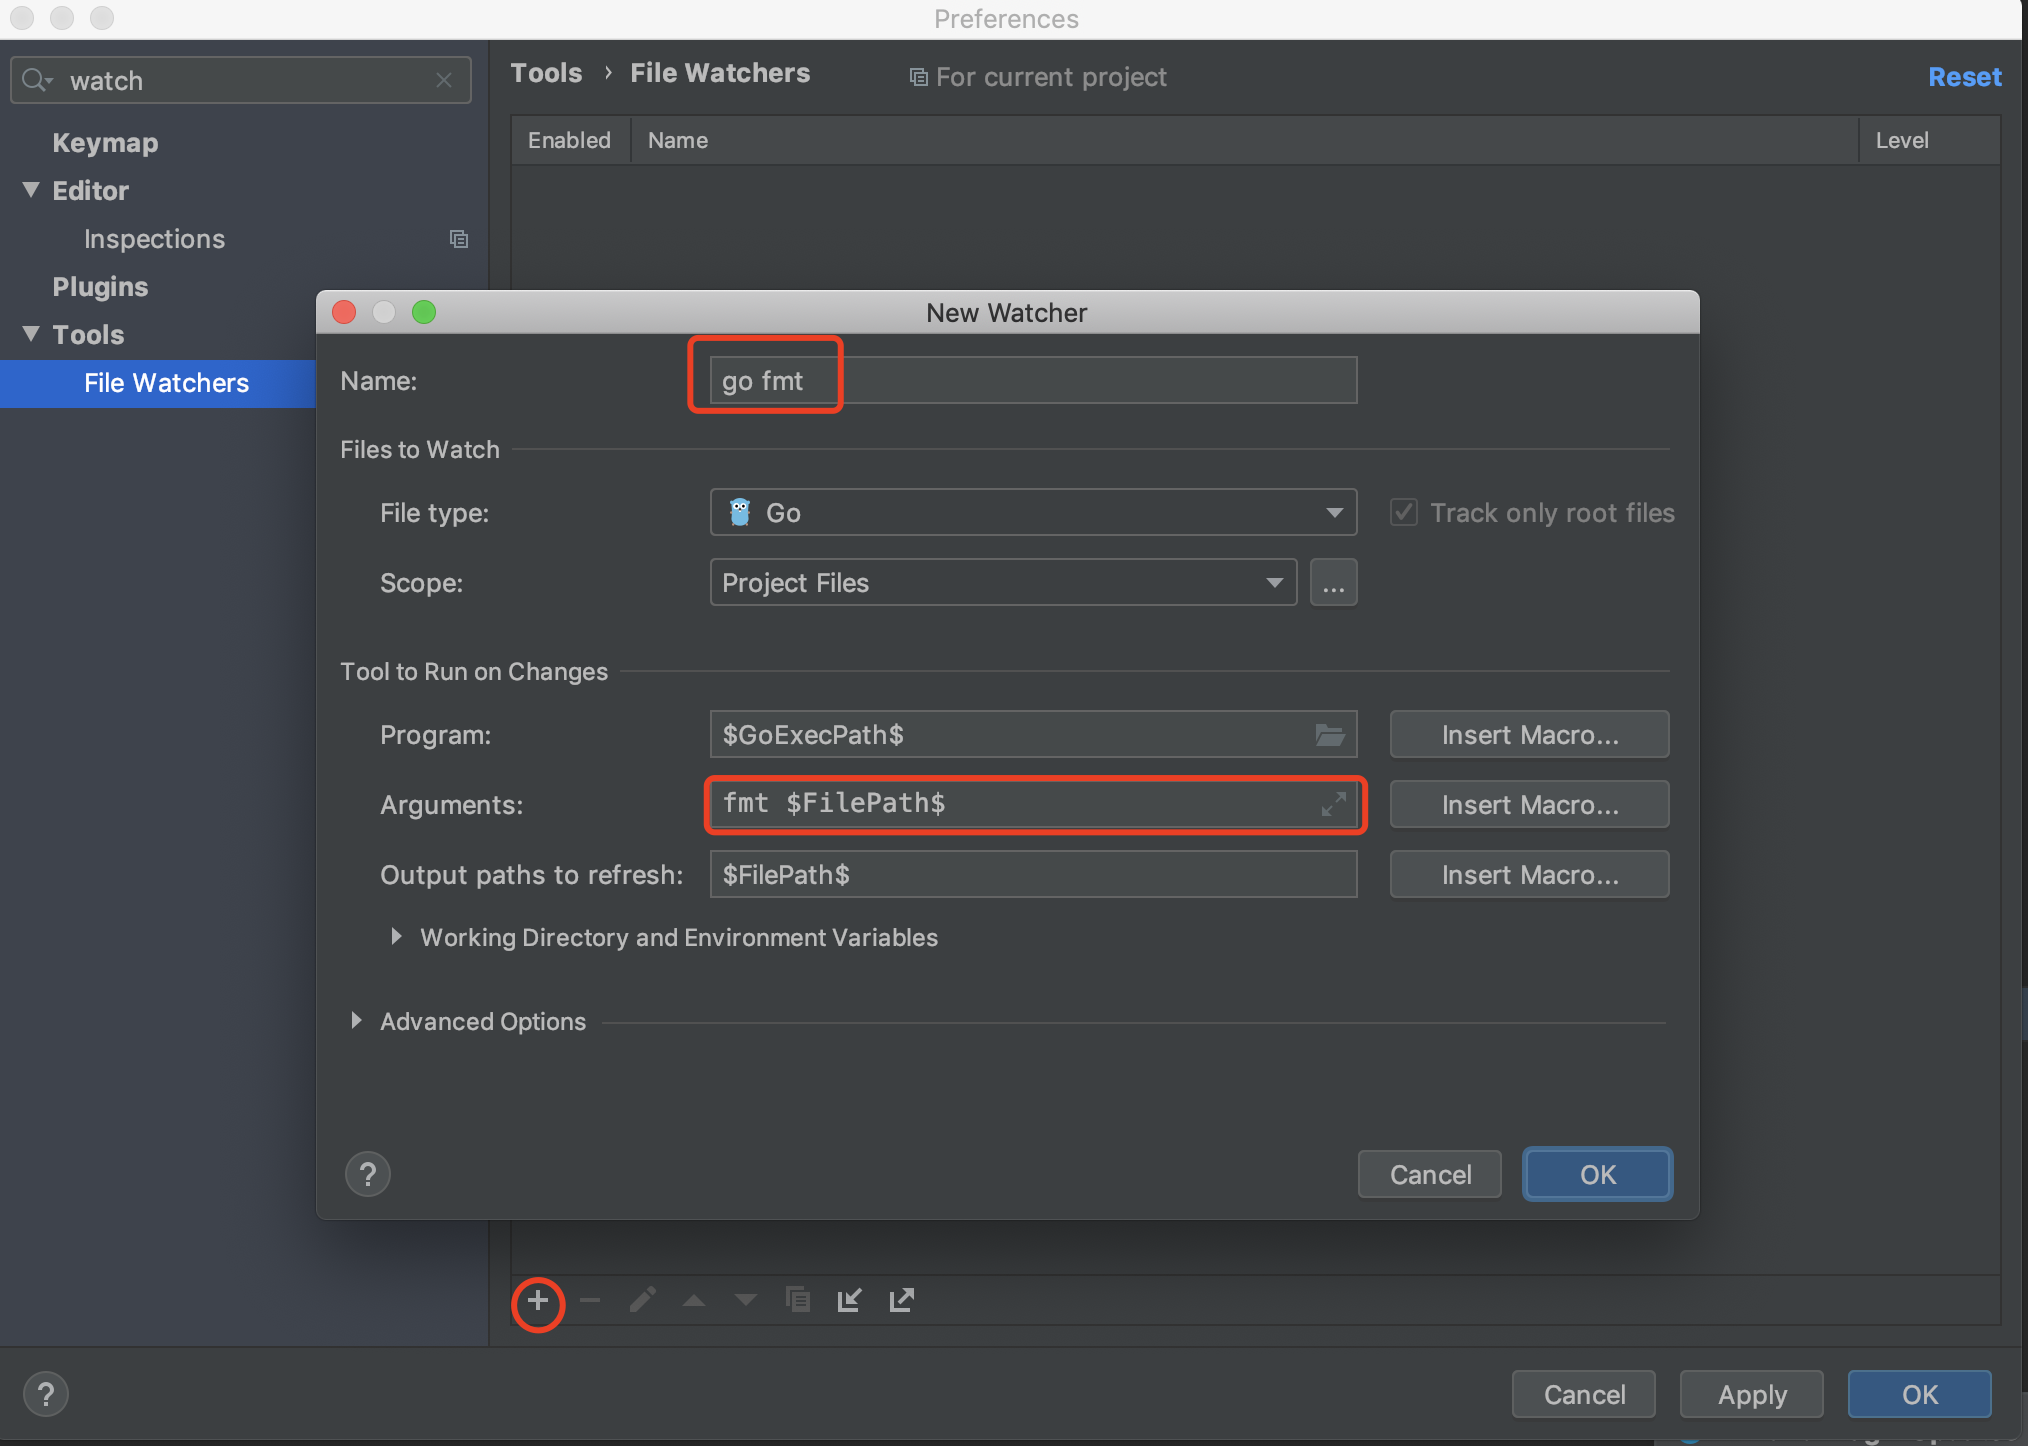This screenshot has height=1446, width=2028.
Task: Click the add watcher plus icon
Action: click(x=538, y=1301)
